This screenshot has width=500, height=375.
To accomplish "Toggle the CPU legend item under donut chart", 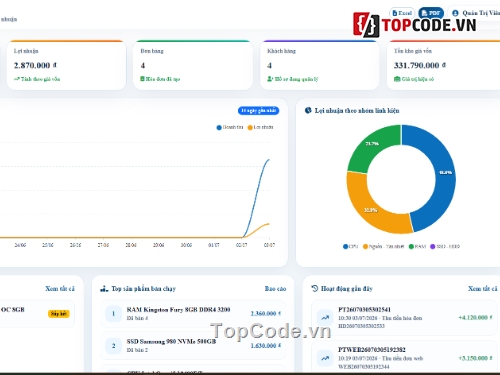I will (350, 246).
